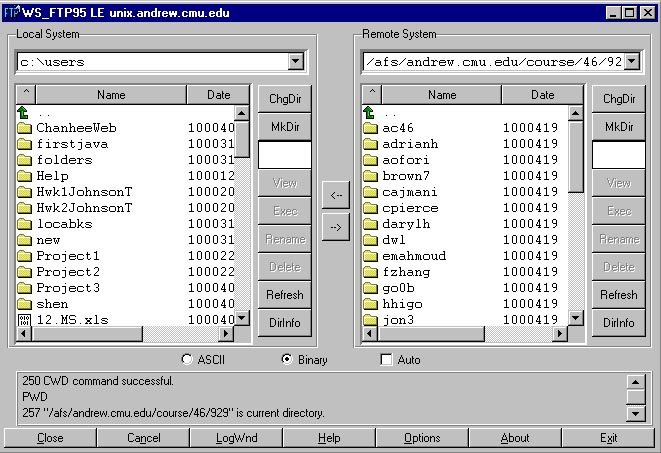
Task: Click local list vertical scroll down arrow
Action: pos(242,318)
